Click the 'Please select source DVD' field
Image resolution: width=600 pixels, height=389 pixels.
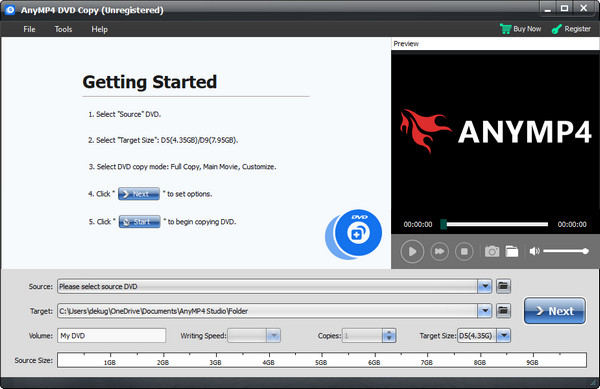(267, 286)
